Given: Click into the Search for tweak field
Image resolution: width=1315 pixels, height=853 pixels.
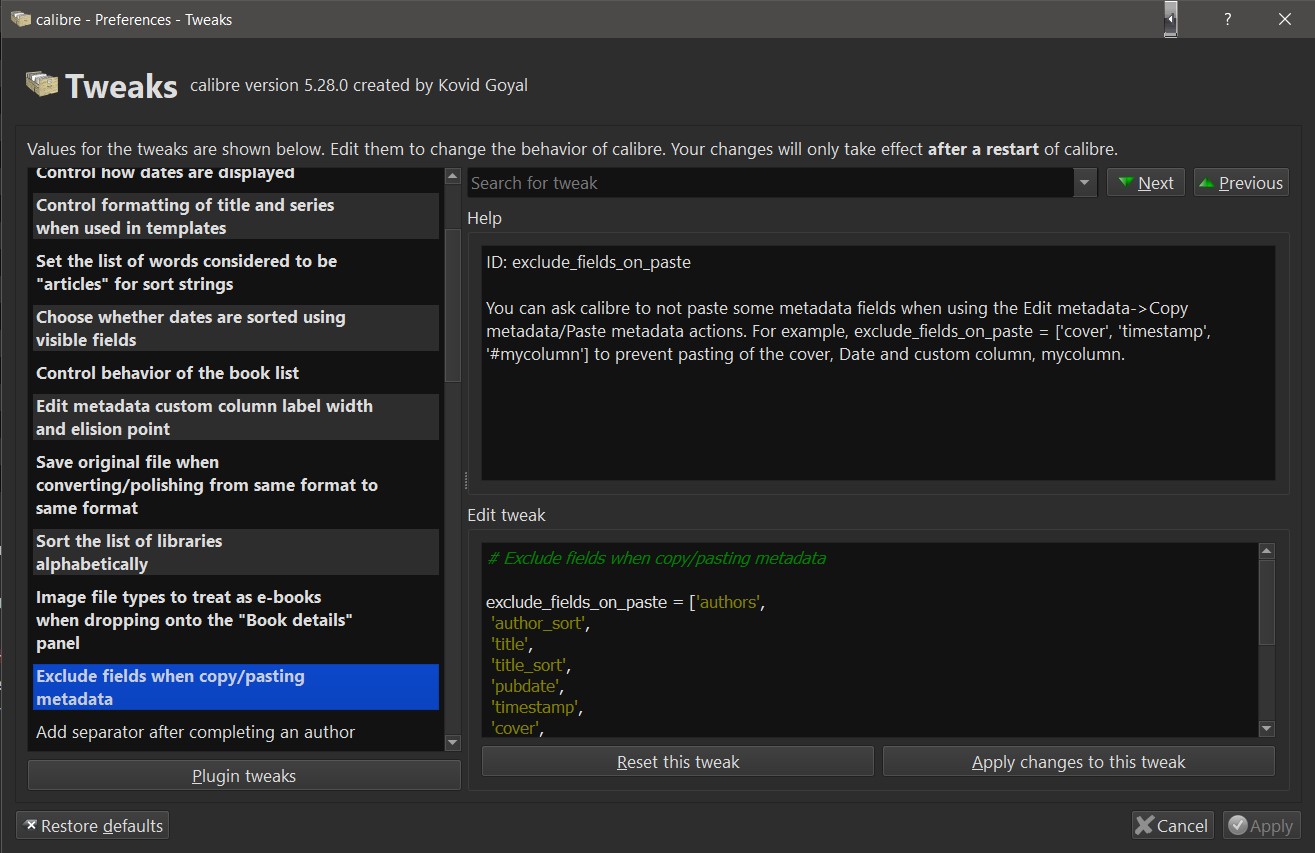Looking at the screenshot, I should coord(770,183).
